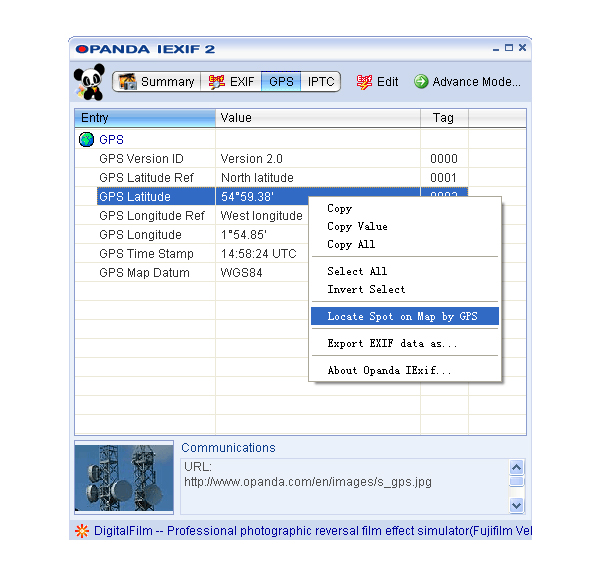The height and width of the screenshot is (576, 600).
Task: Open the IPTC tab
Action: click(321, 82)
